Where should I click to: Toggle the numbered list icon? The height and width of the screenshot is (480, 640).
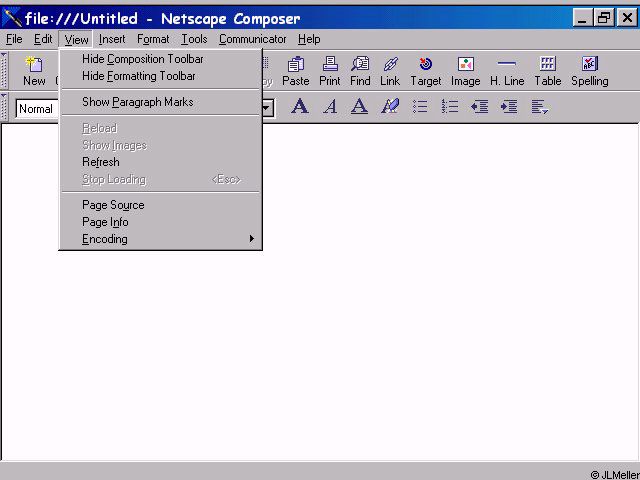point(450,107)
